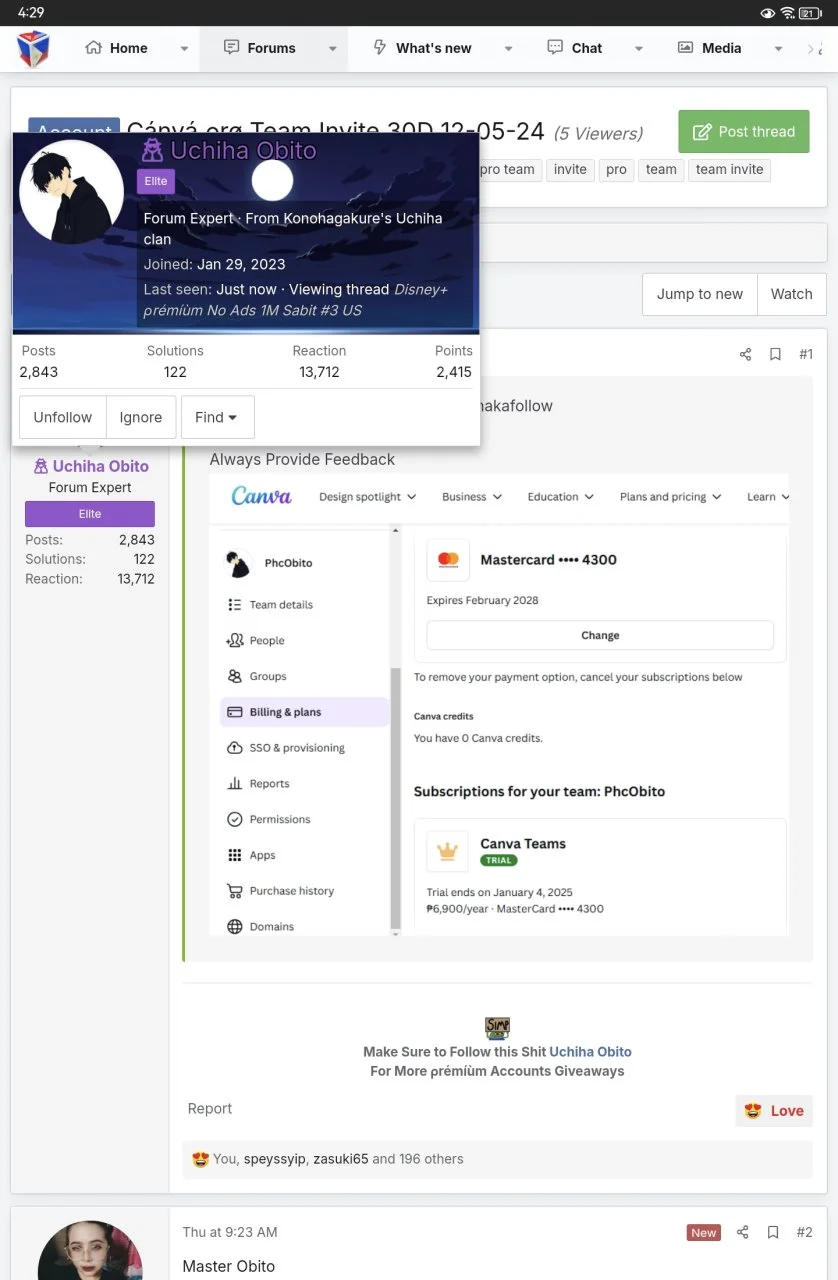Image resolution: width=838 pixels, height=1280 pixels.
Task: Open the Forums tab
Action: click(x=260, y=48)
